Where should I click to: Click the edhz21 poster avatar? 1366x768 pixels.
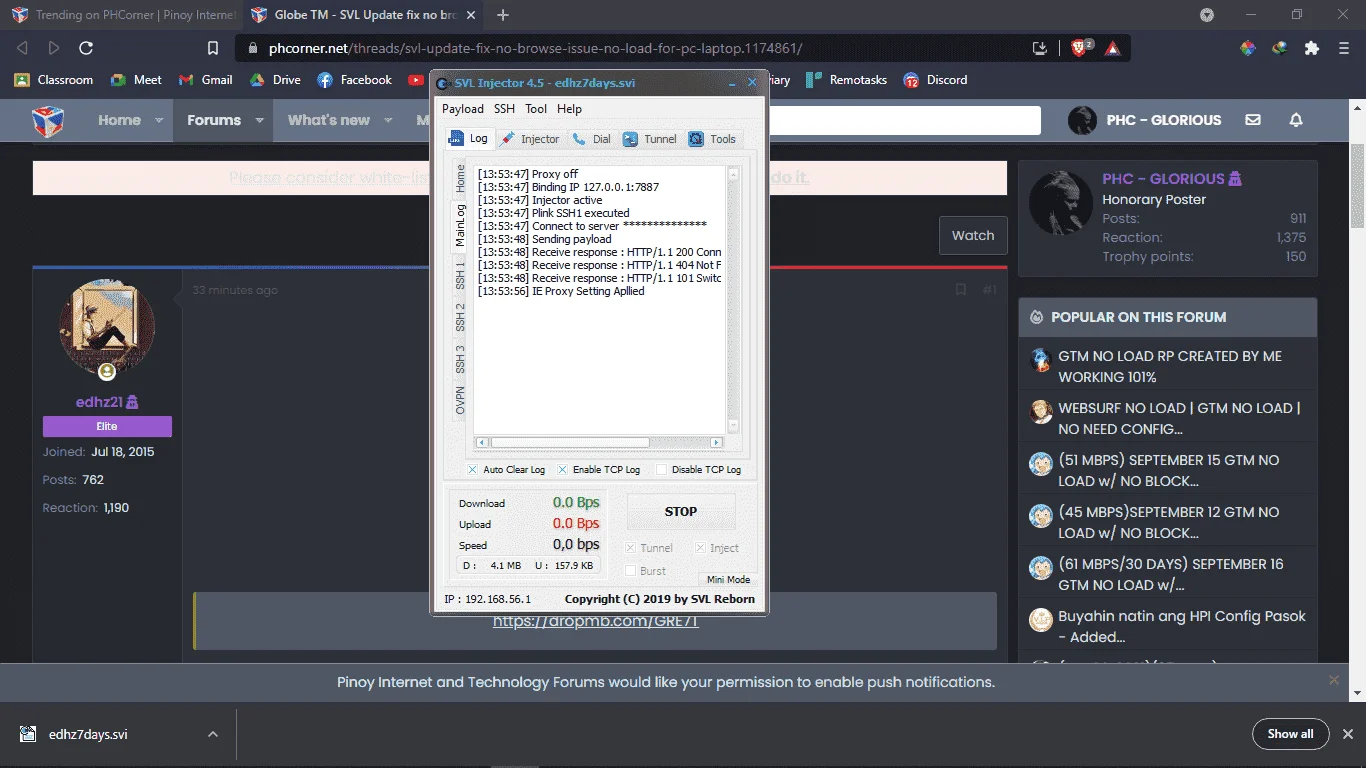[107, 327]
